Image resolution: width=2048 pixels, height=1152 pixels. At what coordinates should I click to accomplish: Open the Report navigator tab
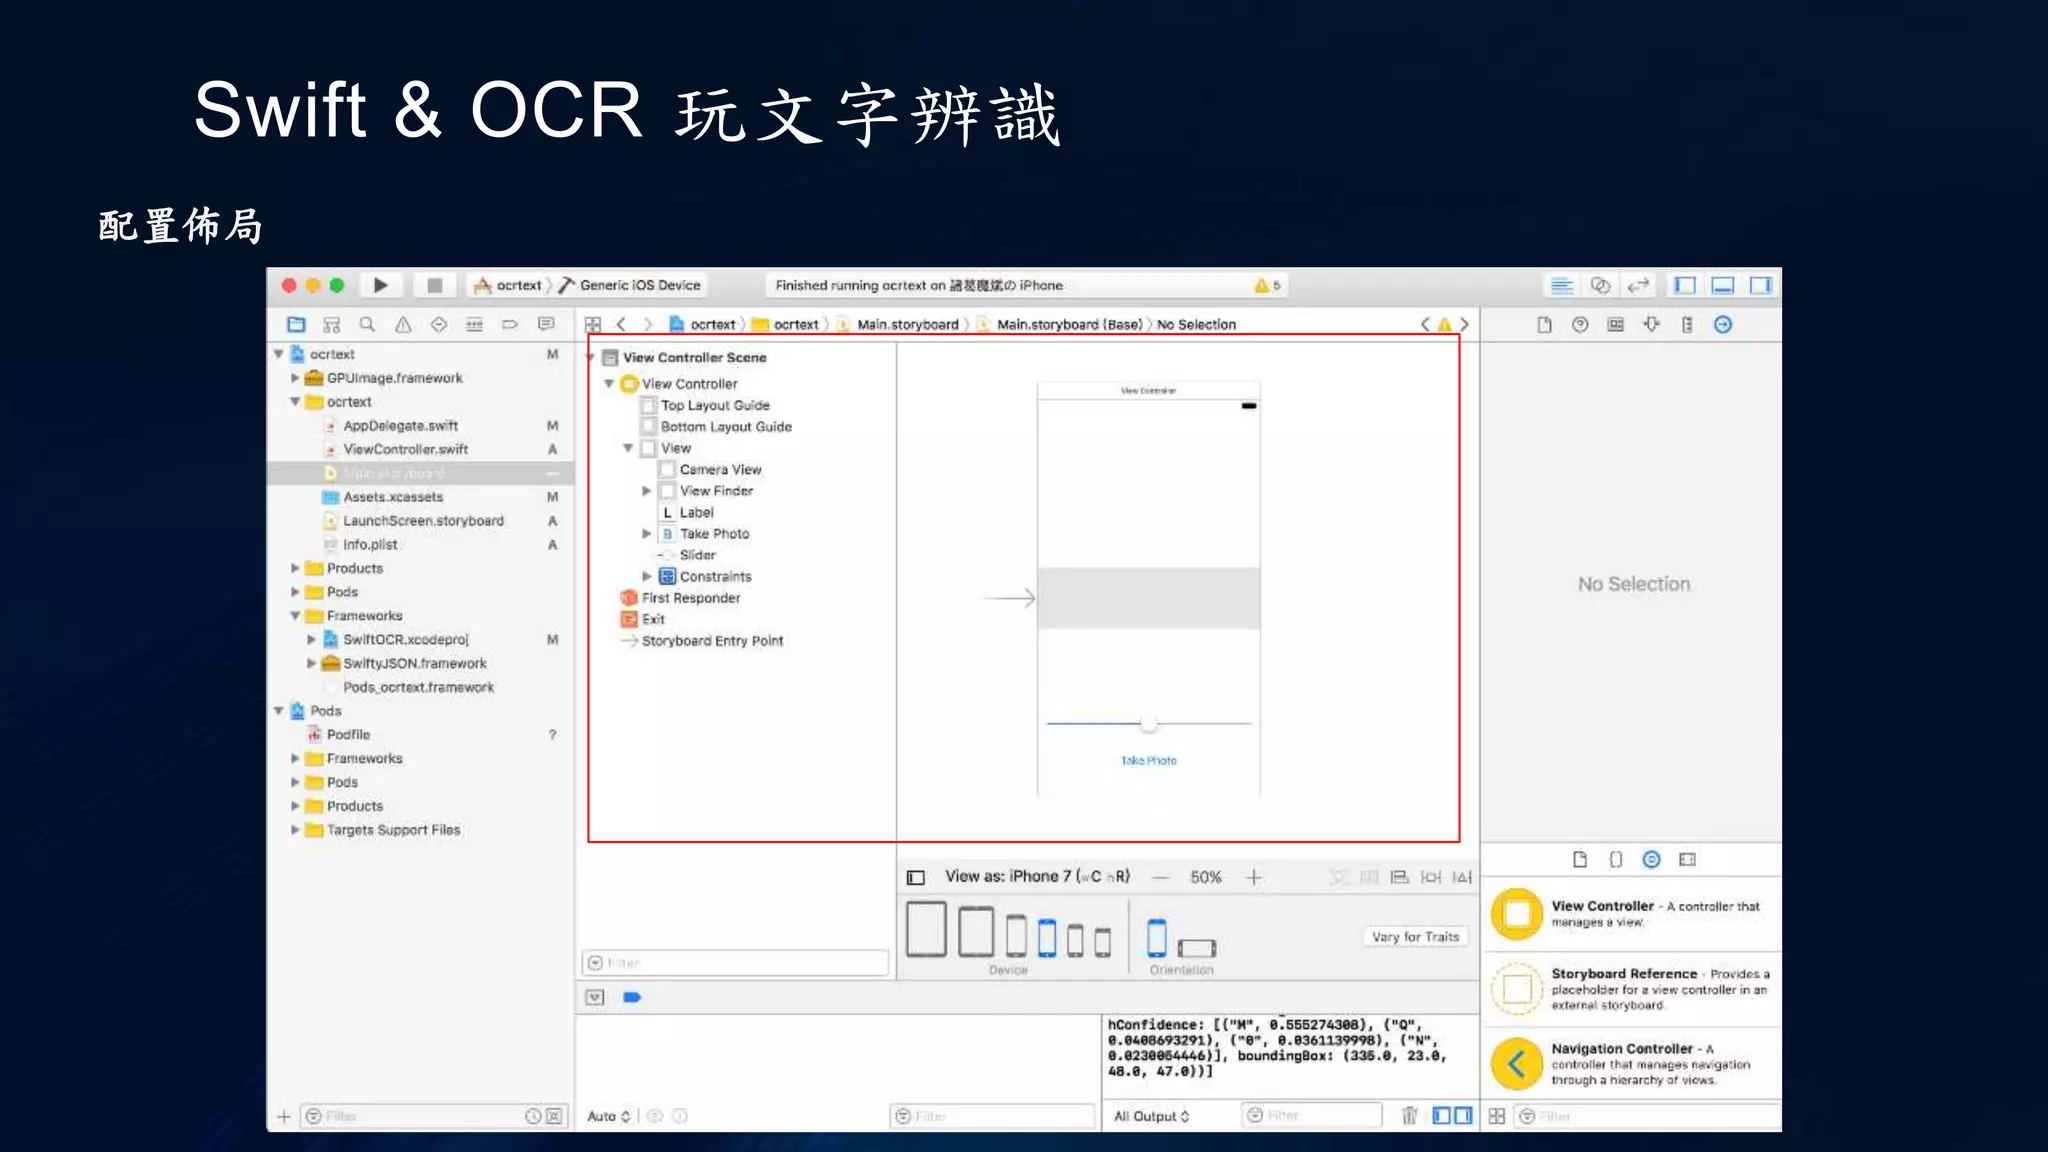pyautogui.click(x=546, y=324)
